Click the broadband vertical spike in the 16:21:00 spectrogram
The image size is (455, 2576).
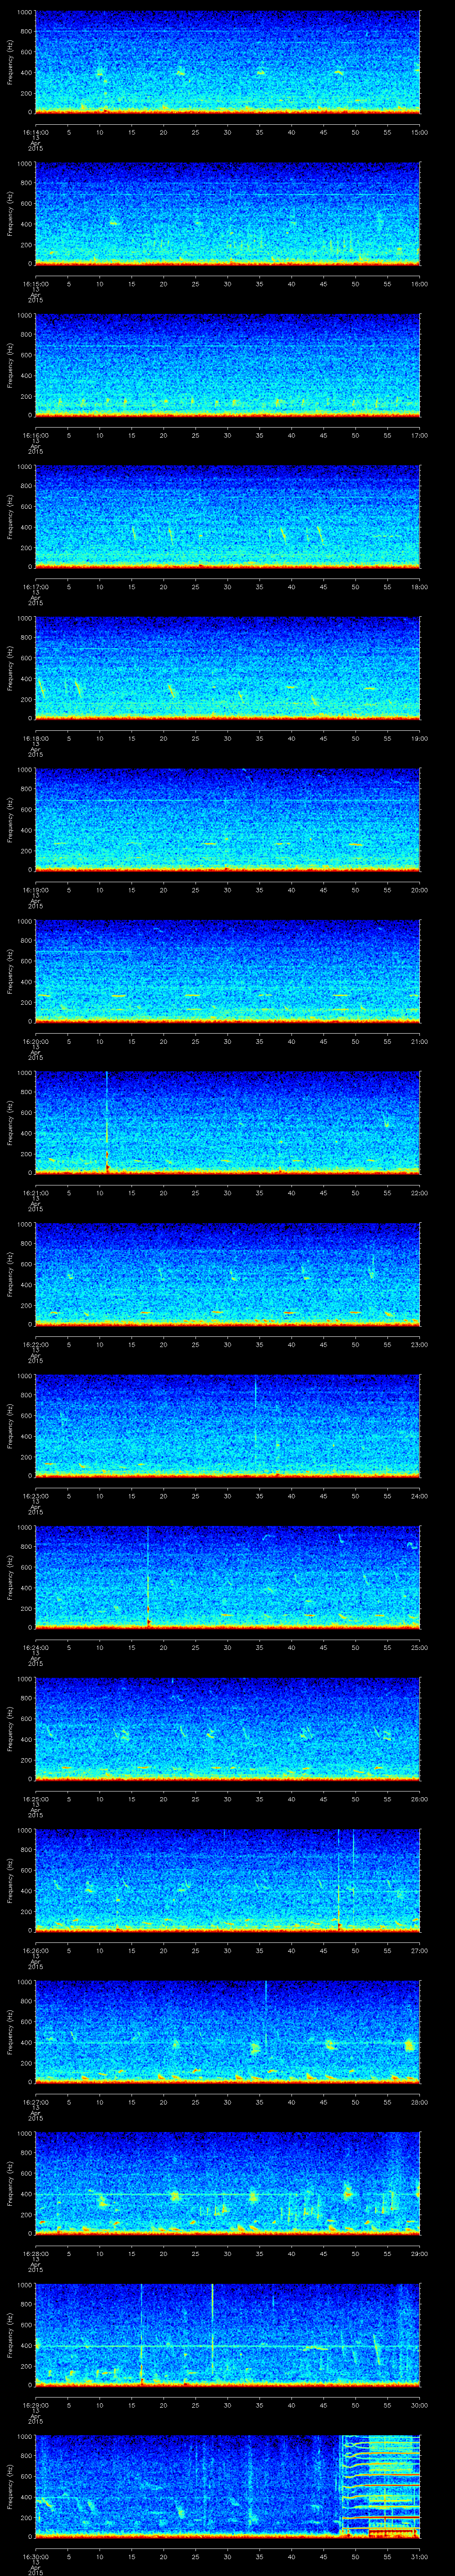click(107, 1122)
